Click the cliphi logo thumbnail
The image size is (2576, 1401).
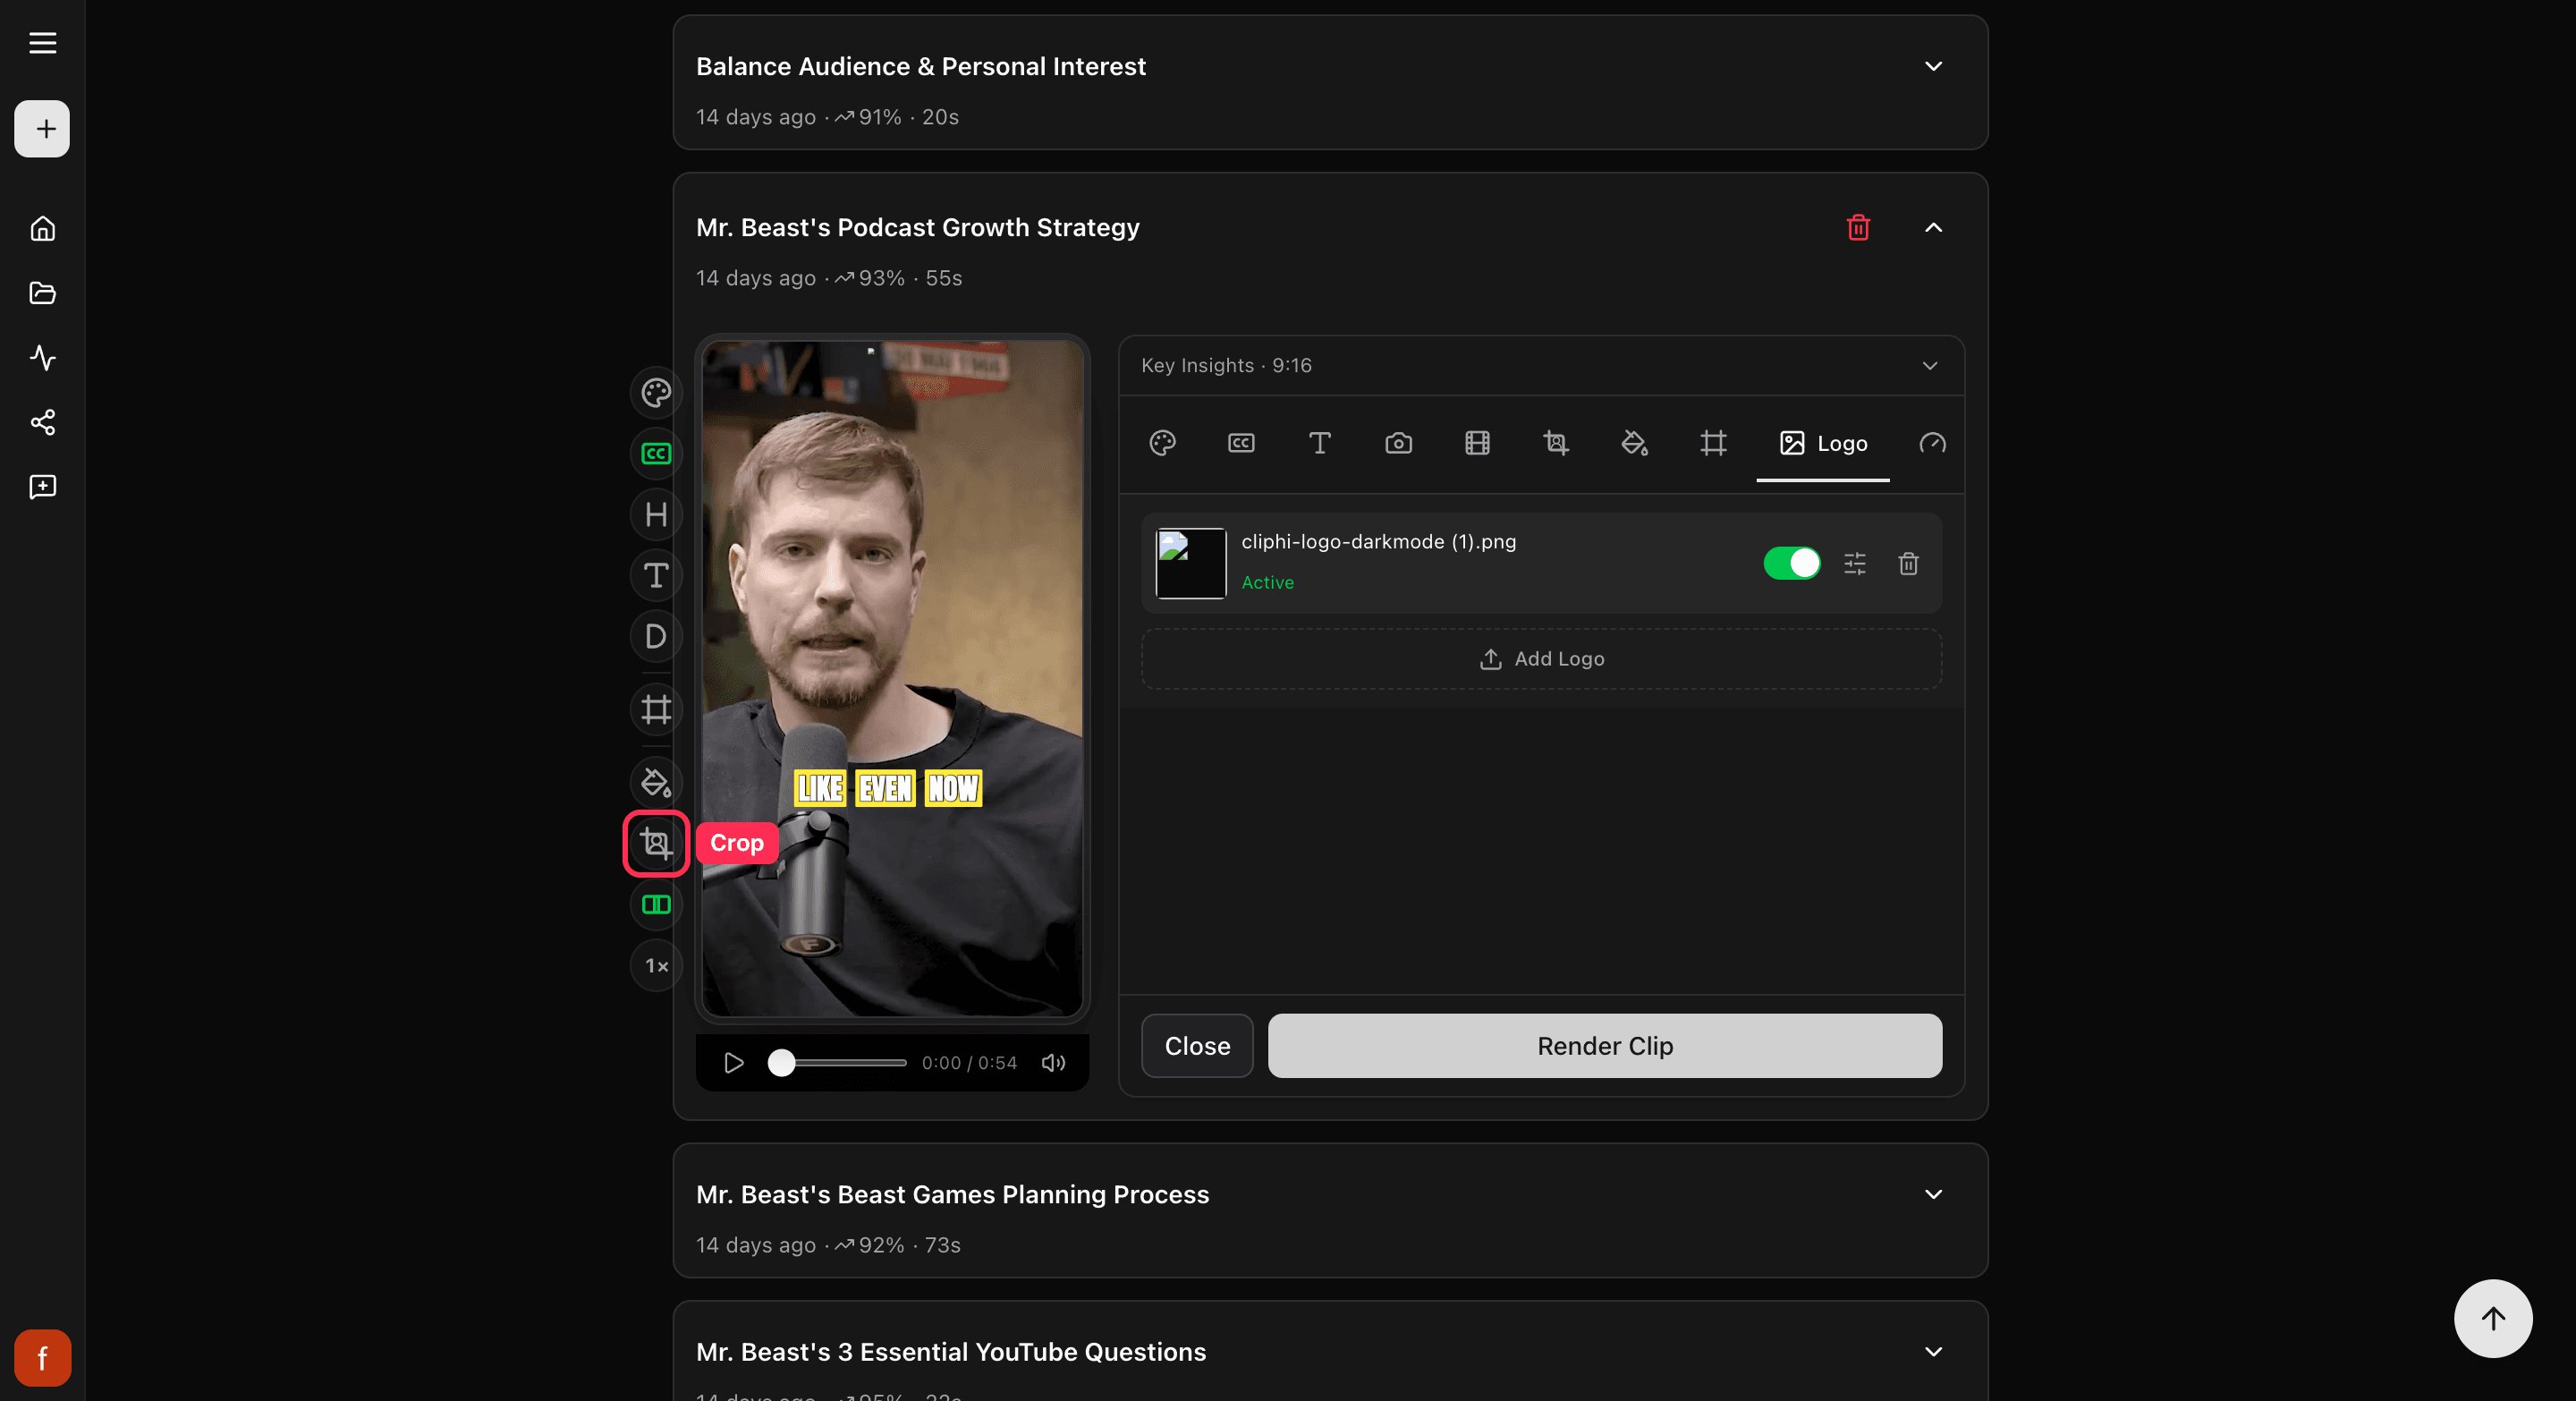[x=1190, y=563]
